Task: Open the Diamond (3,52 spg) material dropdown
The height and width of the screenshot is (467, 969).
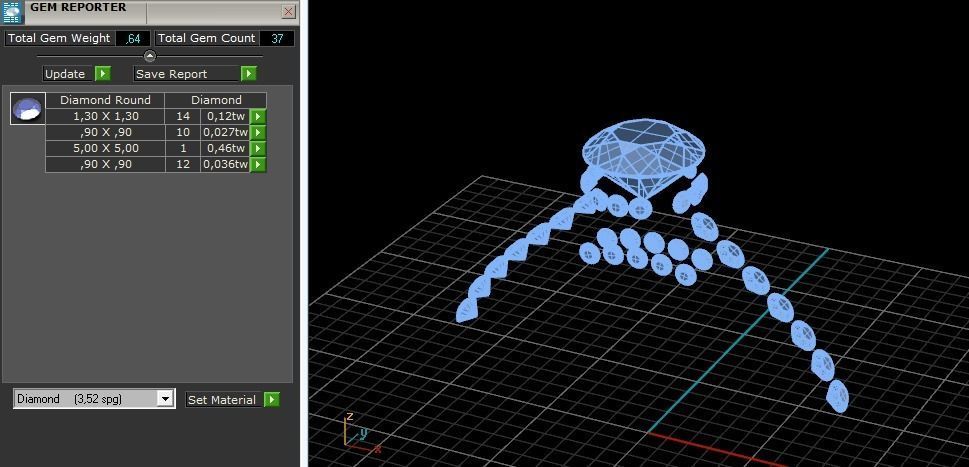Action: (x=165, y=399)
